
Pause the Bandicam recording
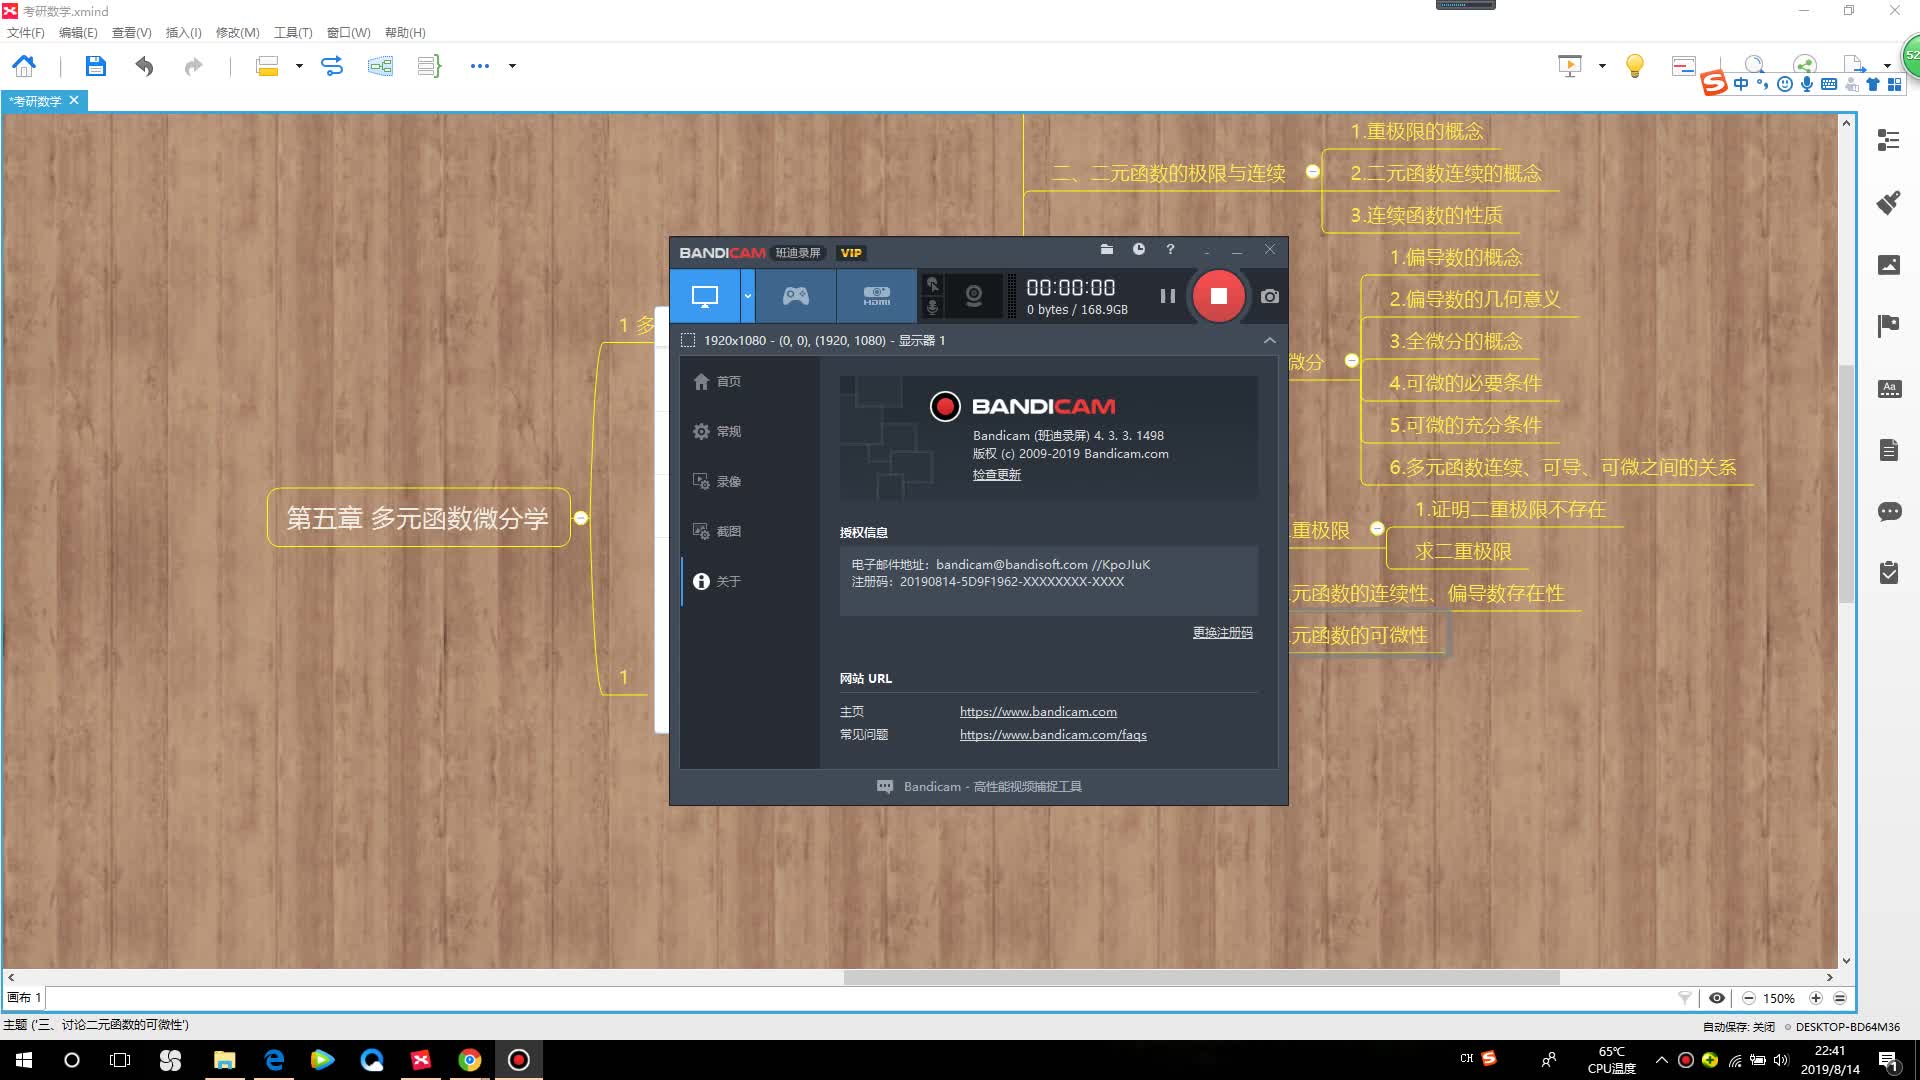(1167, 296)
